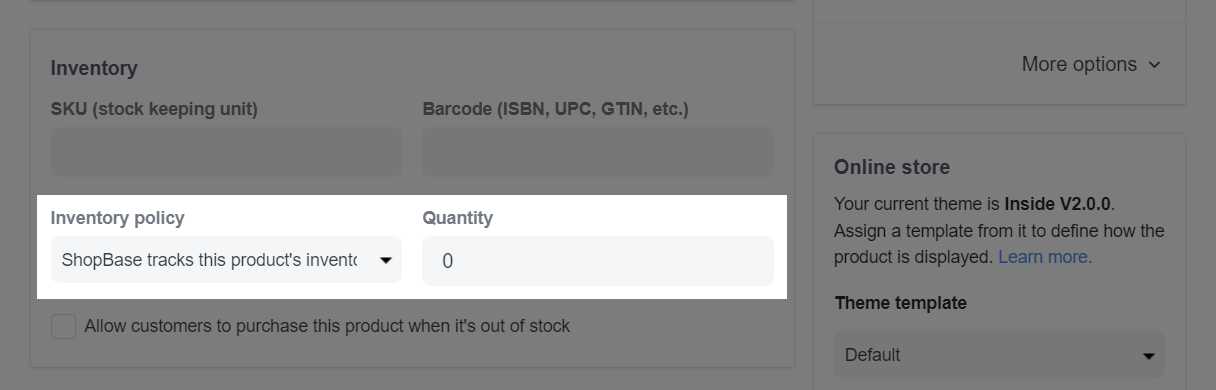The height and width of the screenshot is (390, 1216).
Task: Click the 'SKU (stock keeping unit)' label
Action: pyautogui.click(x=154, y=109)
